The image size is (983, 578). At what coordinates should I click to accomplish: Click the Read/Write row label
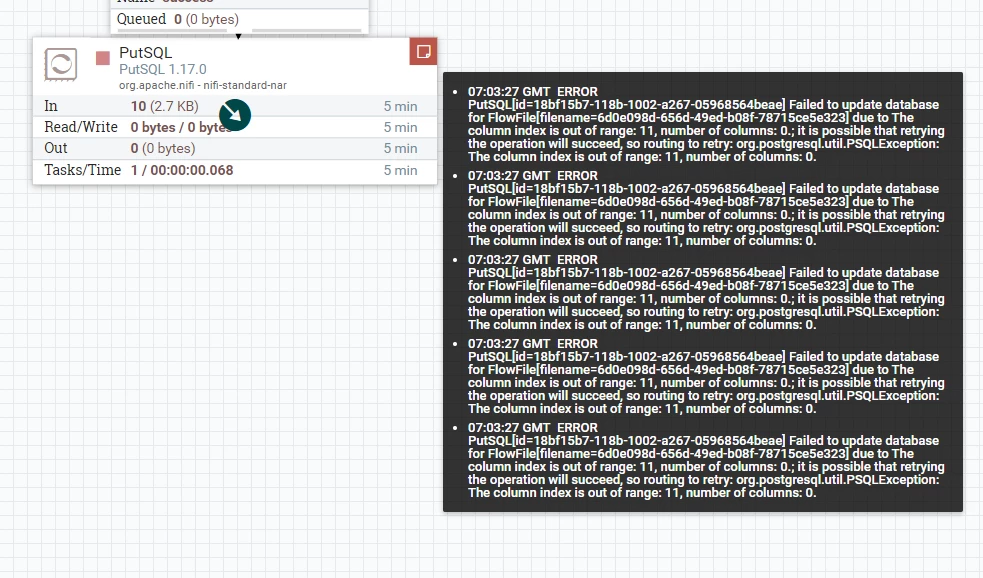tap(81, 127)
